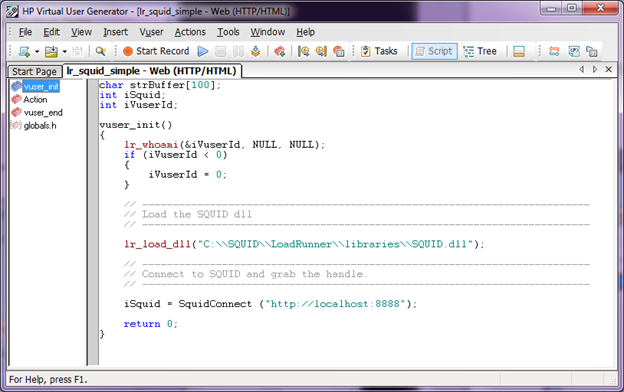Click the Compile script icon
624x392 pixels.
pos(255,51)
